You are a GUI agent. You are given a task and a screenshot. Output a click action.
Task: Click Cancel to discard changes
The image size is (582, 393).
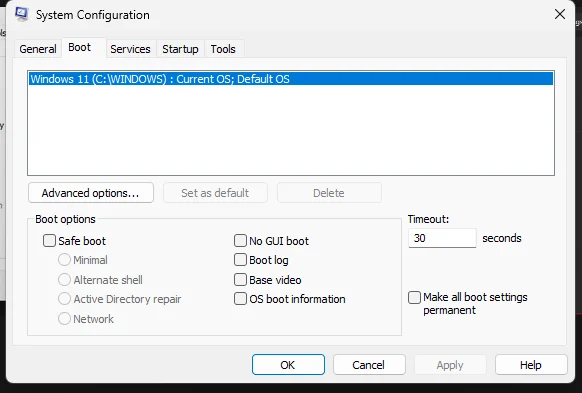tap(369, 365)
